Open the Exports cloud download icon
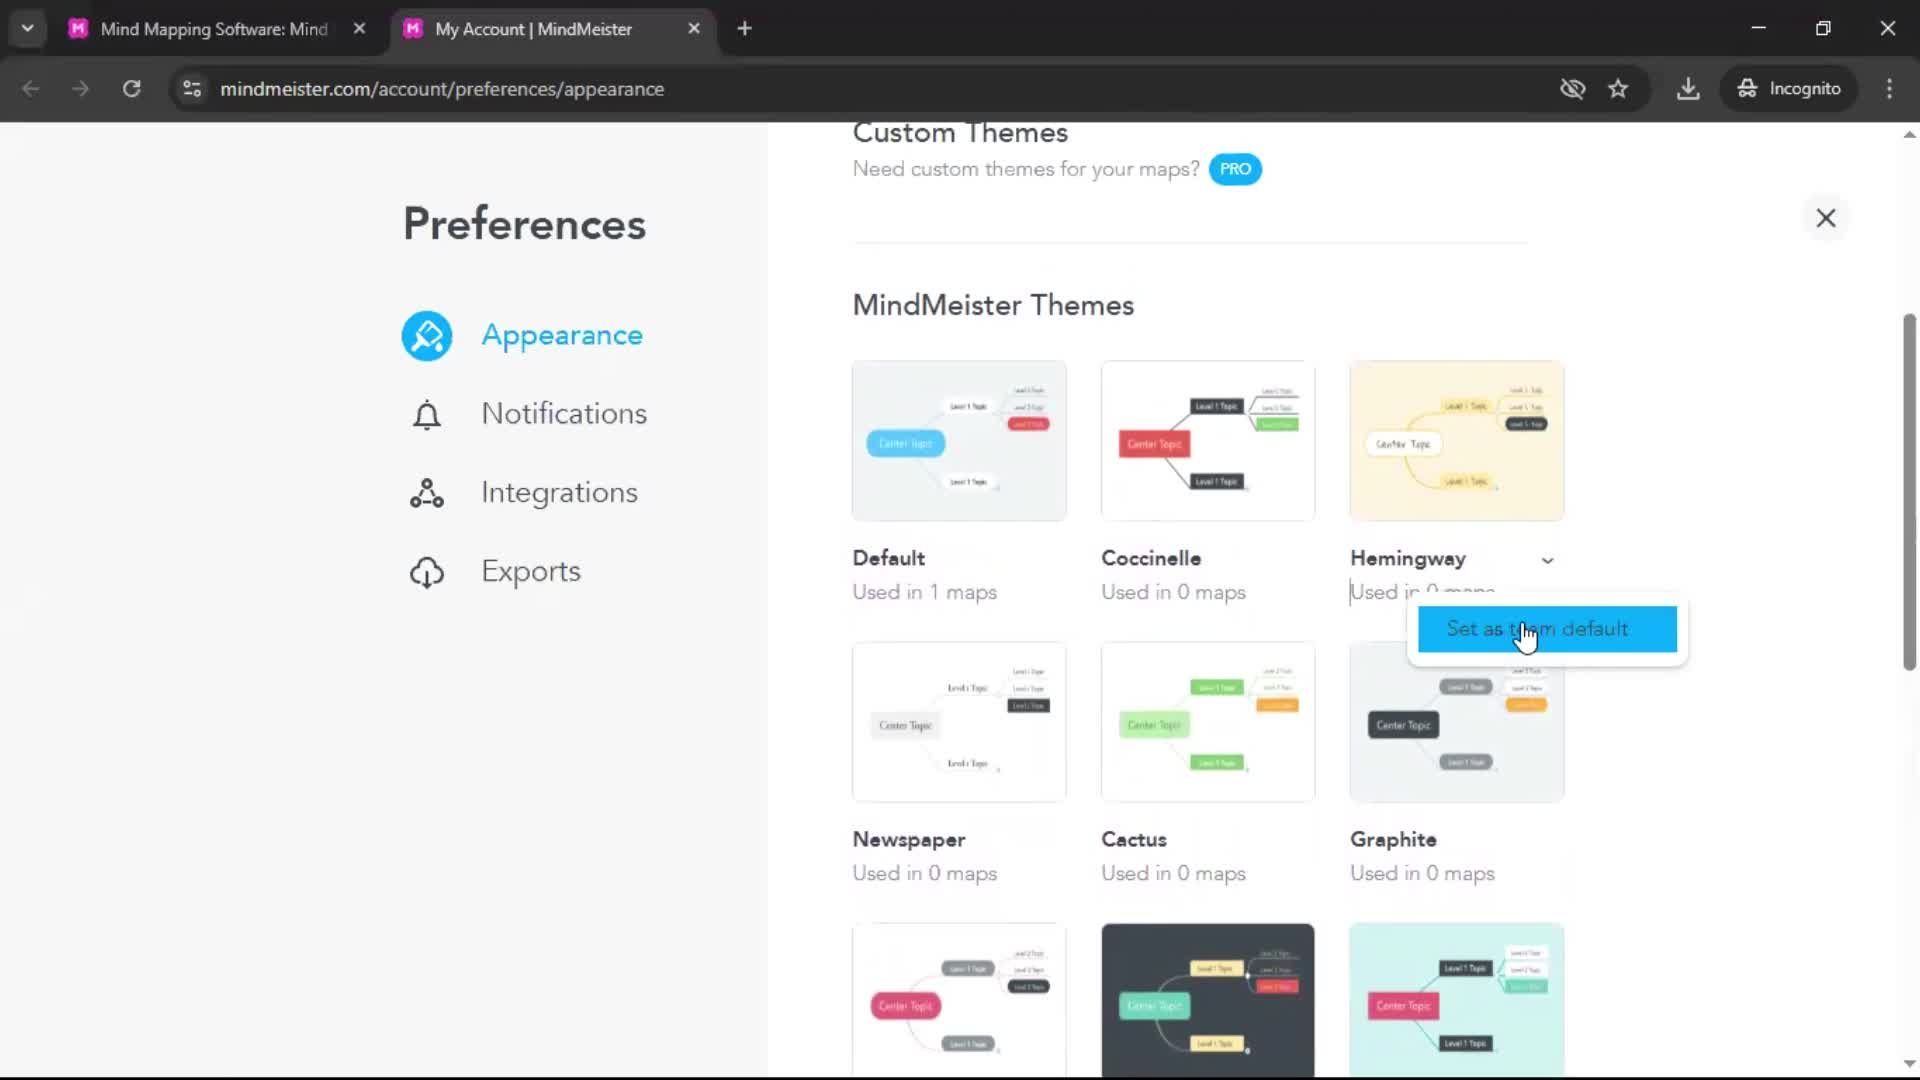Screen dimensions: 1920x1080 pos(427,572)
